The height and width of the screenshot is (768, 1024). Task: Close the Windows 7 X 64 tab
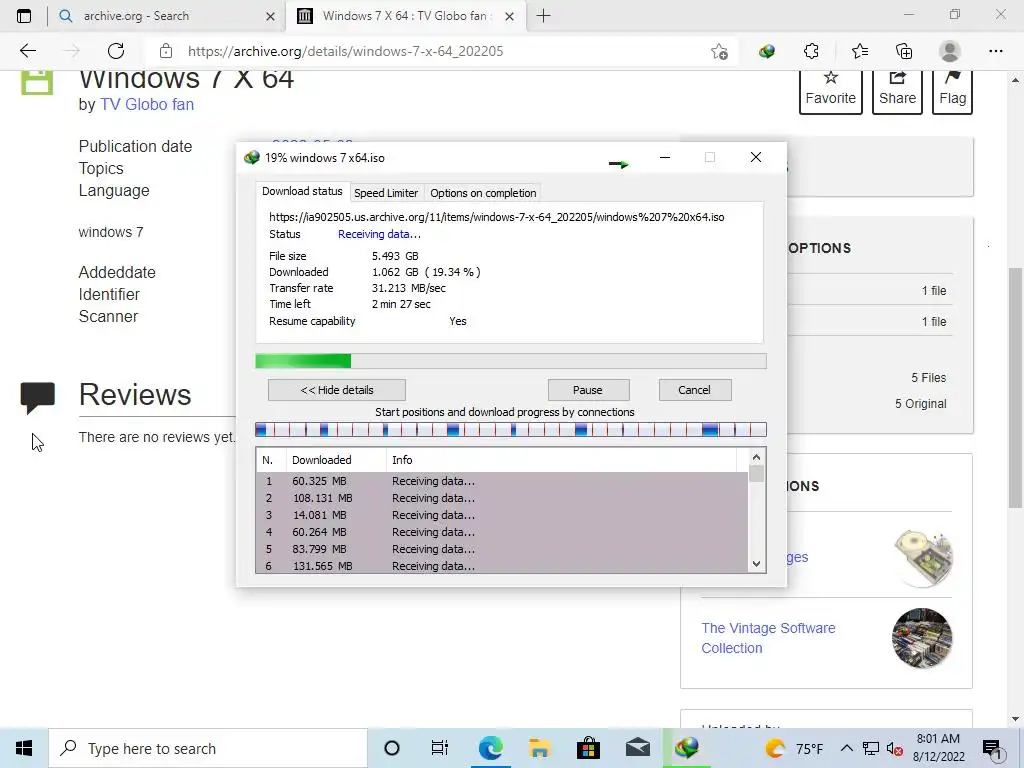[509, 16]
